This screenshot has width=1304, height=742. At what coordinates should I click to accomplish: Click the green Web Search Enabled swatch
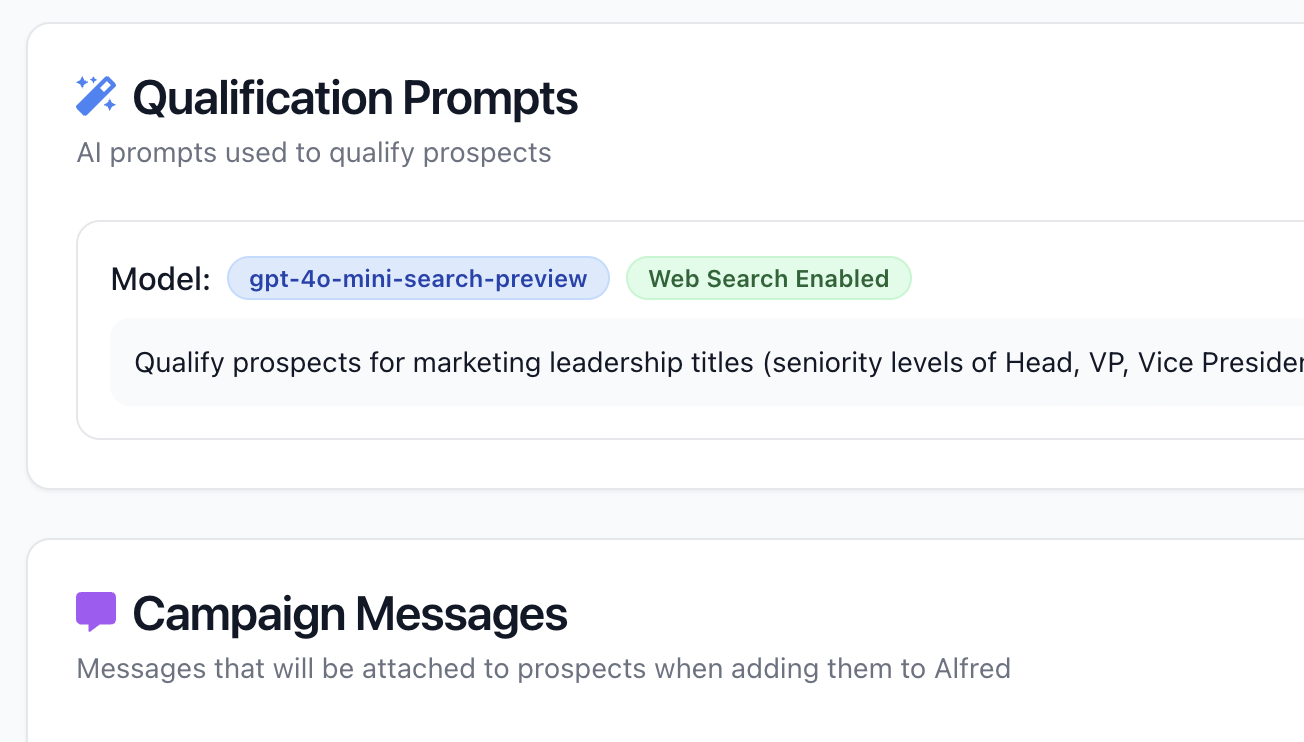click(x=768, y=278)
